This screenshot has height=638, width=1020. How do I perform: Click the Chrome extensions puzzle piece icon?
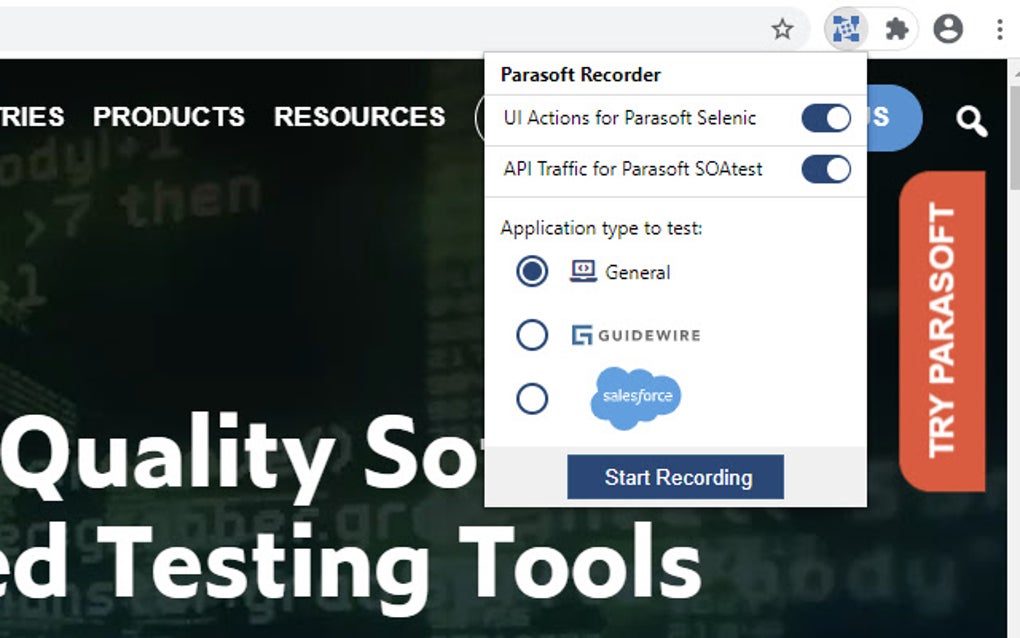coord(897,29)
